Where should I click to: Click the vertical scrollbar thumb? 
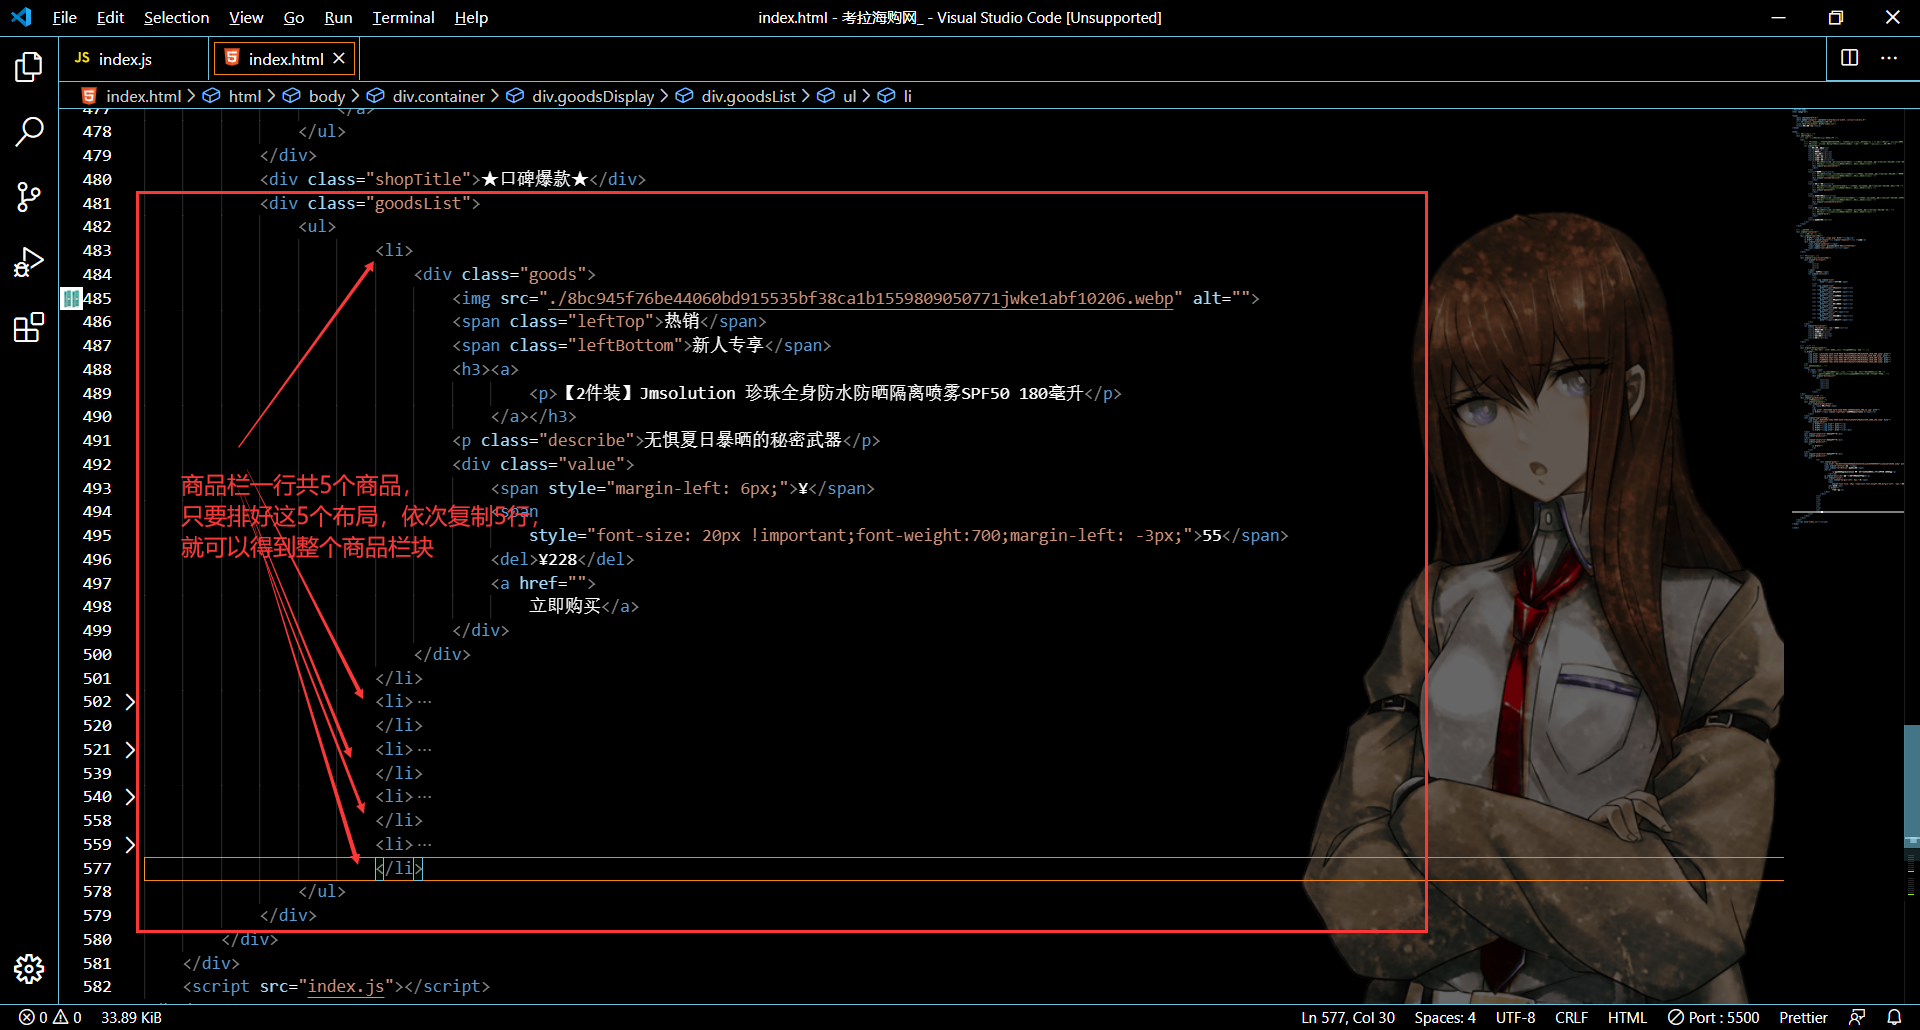pyautogui.click(x=1911, y=786)
